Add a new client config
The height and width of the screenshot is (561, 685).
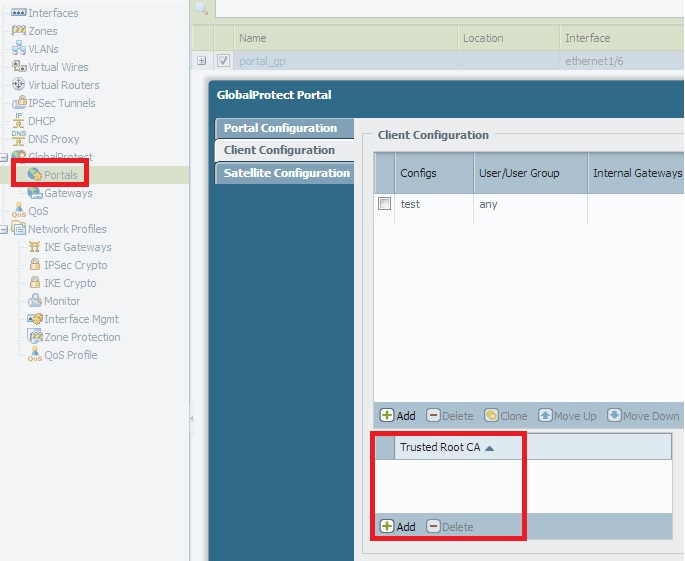click(x=398, y=416)
